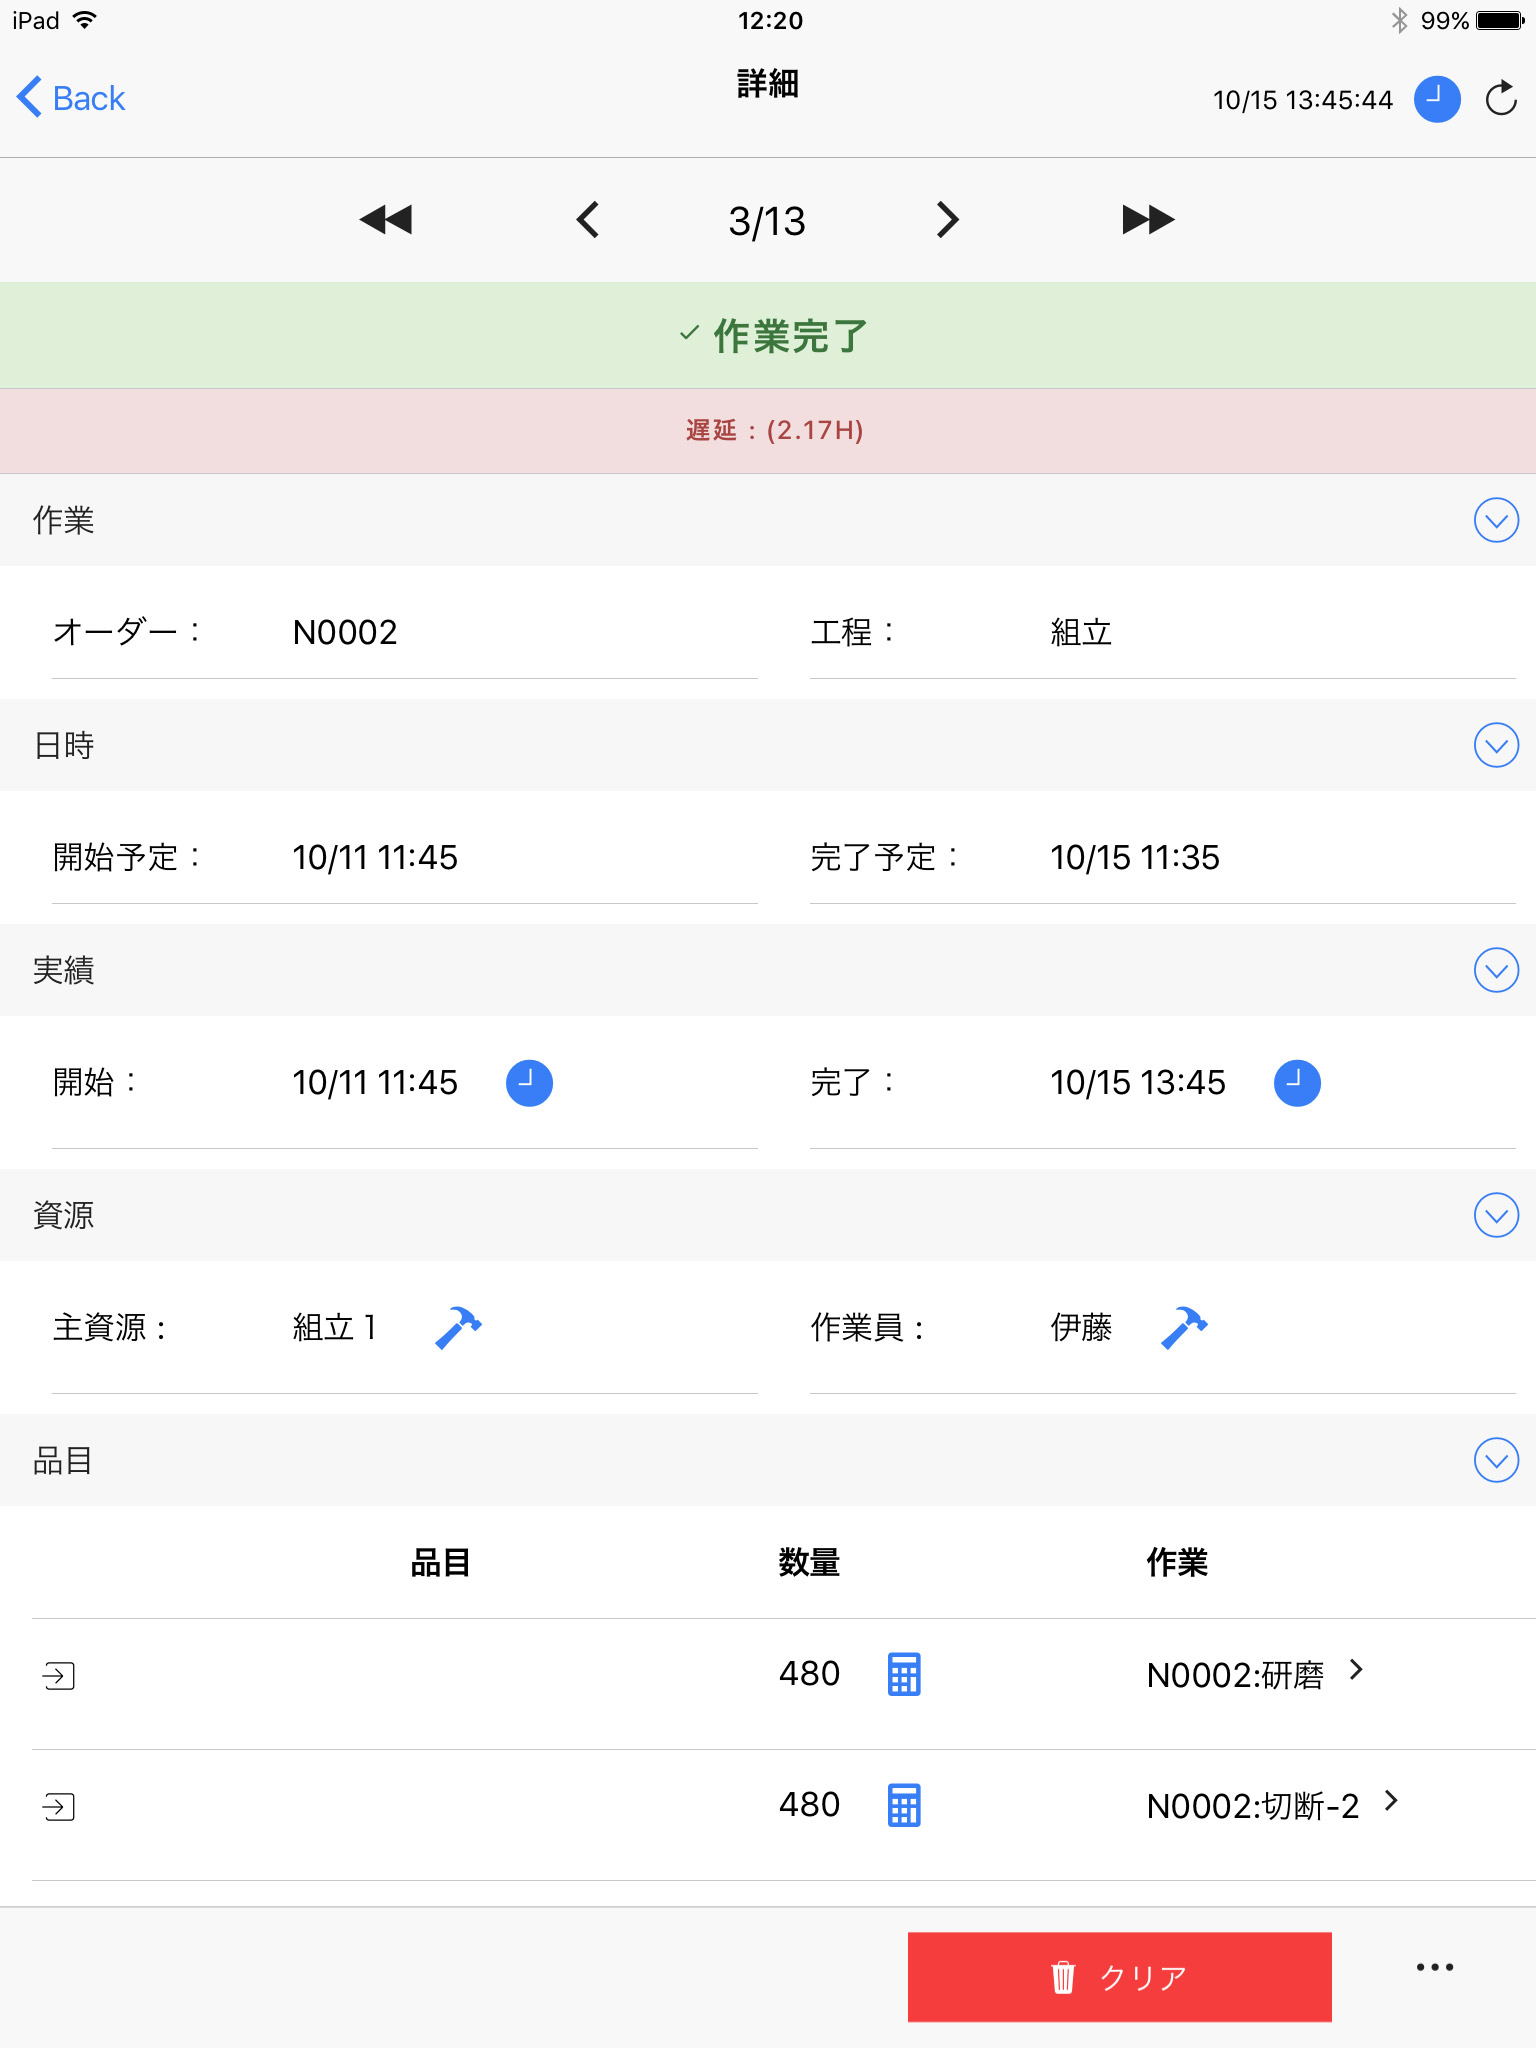Tap hammer icon next to 伊藤
Screen dimensions: 1536x2048
(x=1184, y=1328)
